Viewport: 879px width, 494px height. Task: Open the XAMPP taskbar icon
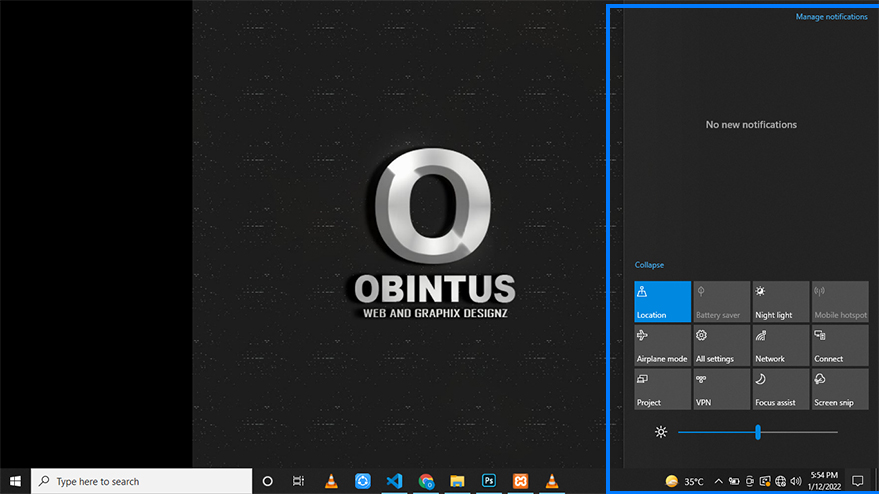click(520, 481)
